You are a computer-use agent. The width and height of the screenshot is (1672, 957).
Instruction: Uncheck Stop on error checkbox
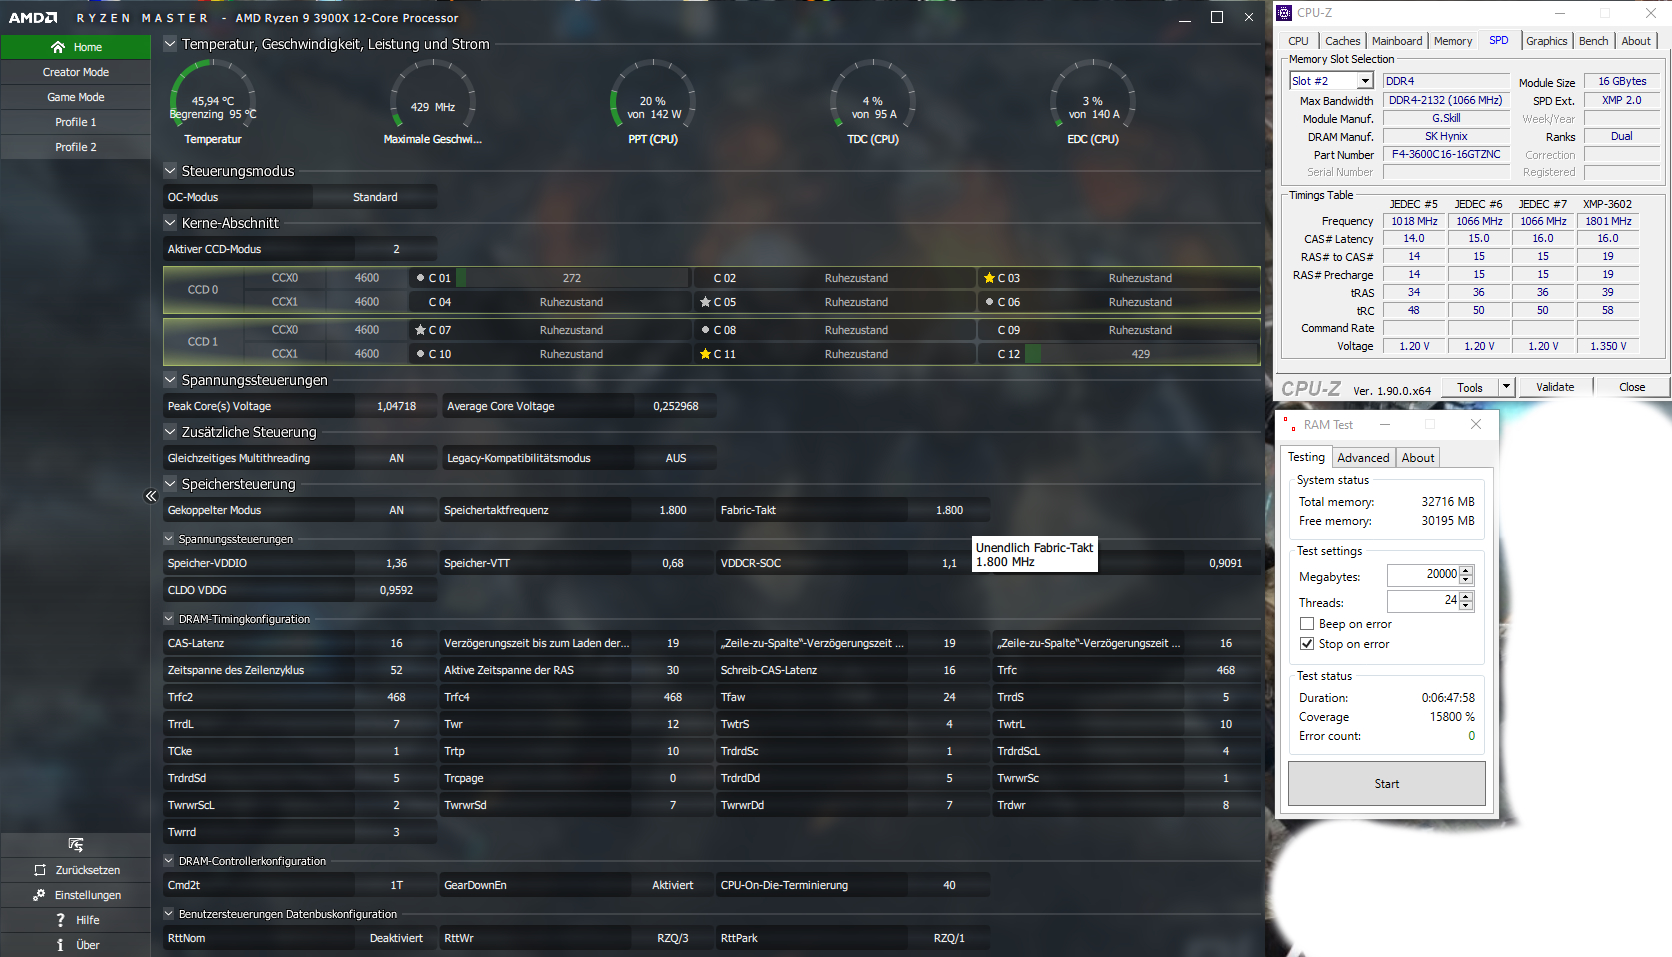[x=1307, y=644]
